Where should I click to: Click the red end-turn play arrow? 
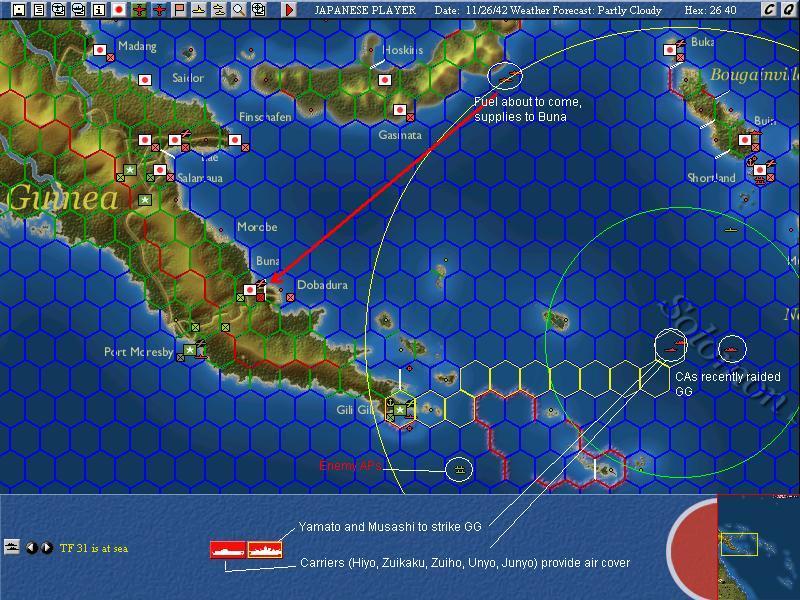289,9
